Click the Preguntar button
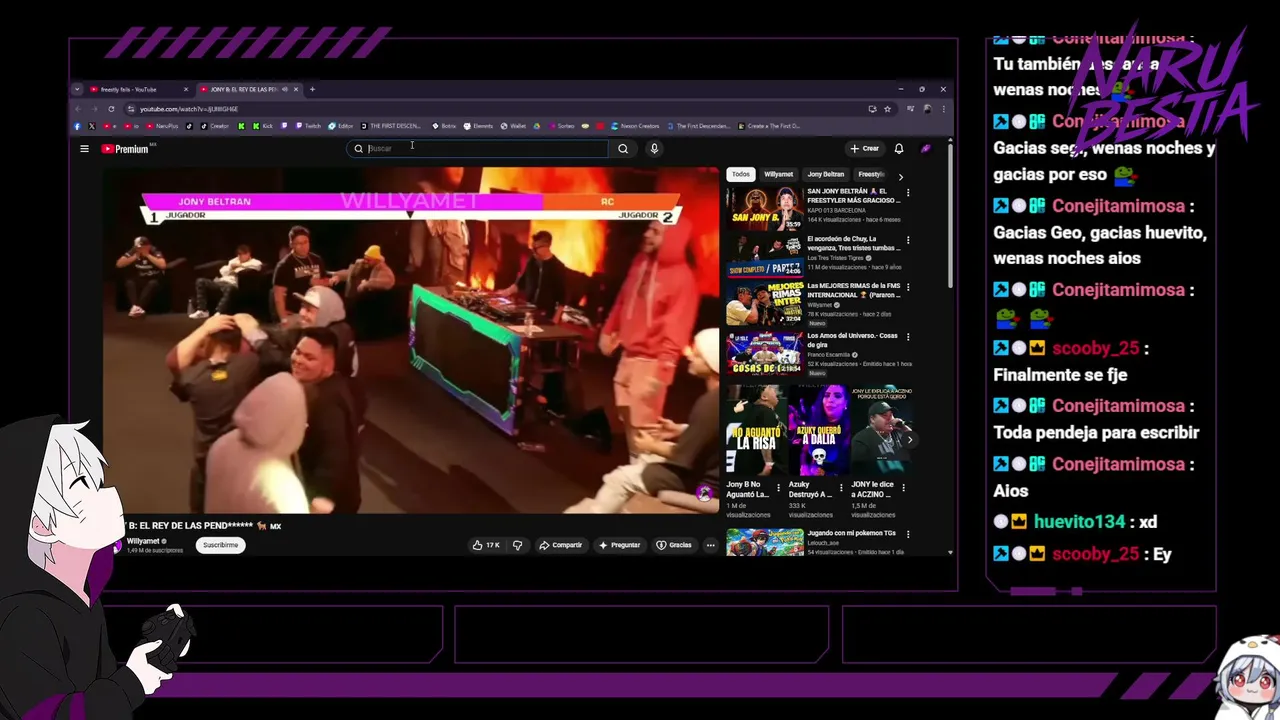1280x720 pixels. click(619, 545)
